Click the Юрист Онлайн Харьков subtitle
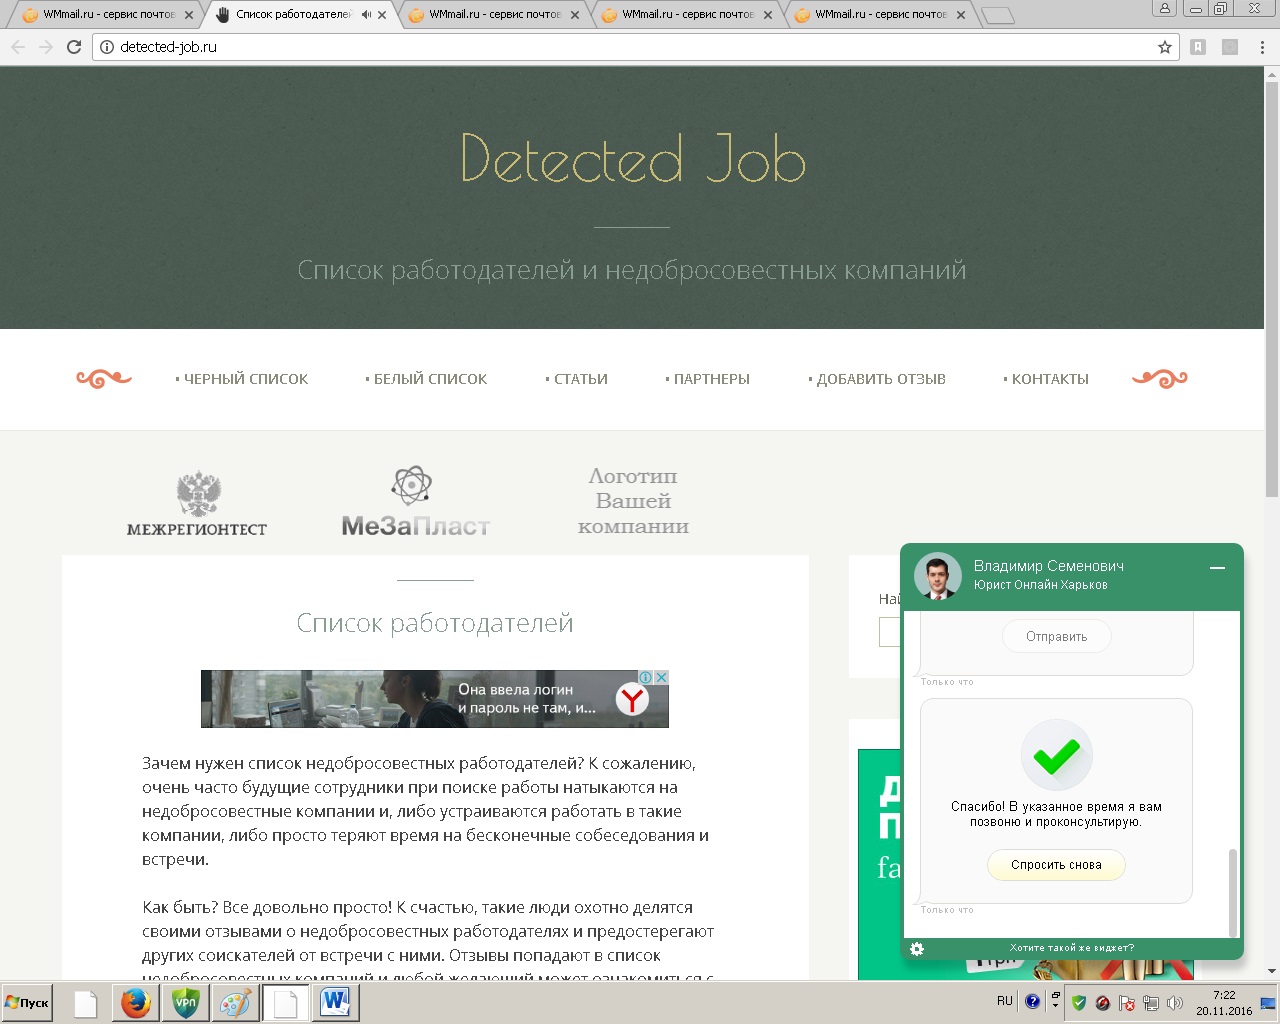Image resolution: width=1280 pixels, height=1024 pixels. pyautogui.click(x=1041, y=585)
